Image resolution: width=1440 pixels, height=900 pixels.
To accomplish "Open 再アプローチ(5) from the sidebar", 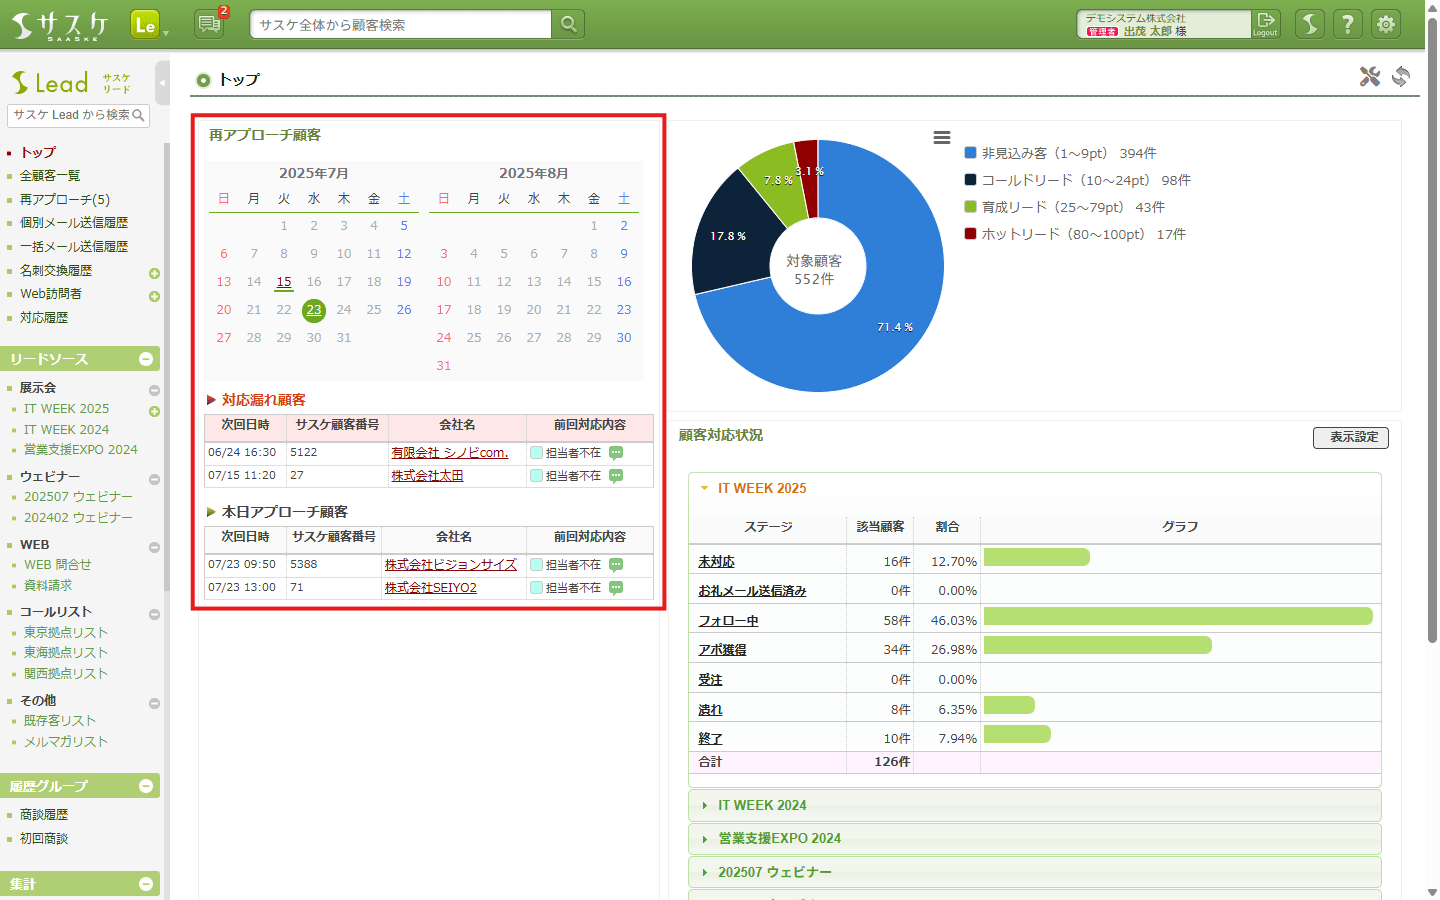I will (65, 199).
